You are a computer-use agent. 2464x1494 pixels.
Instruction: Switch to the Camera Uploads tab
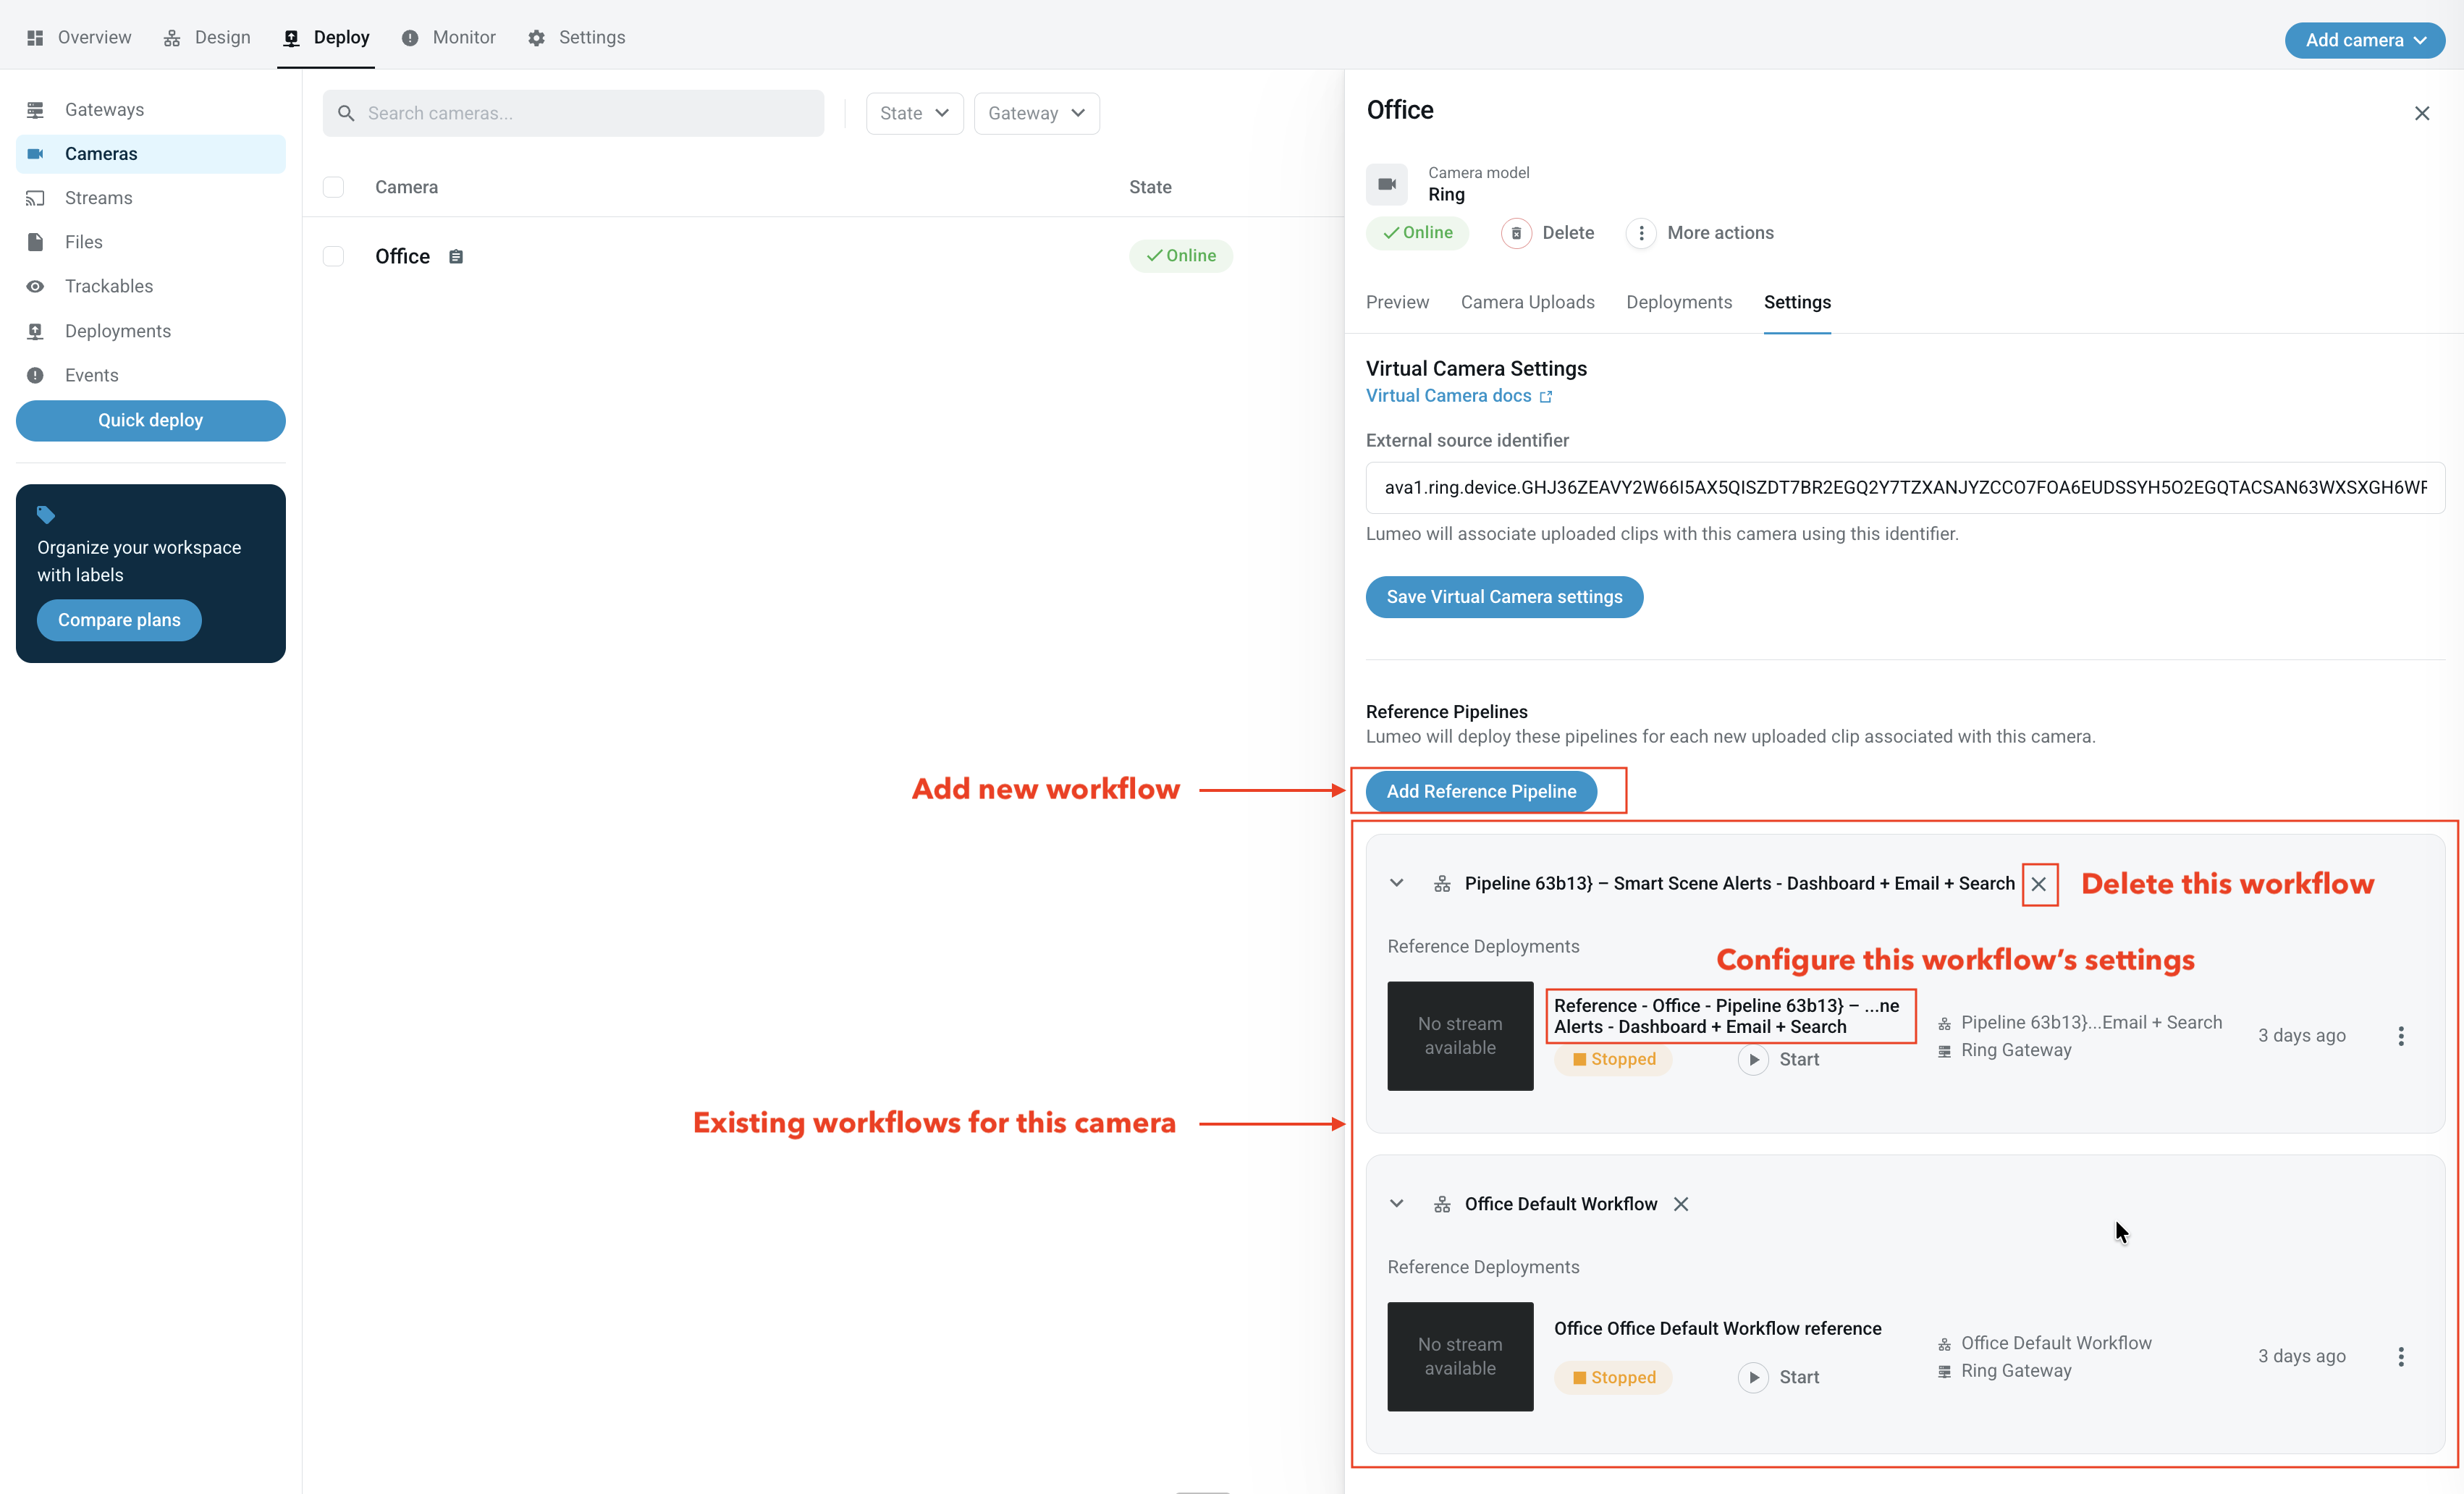1527,302
